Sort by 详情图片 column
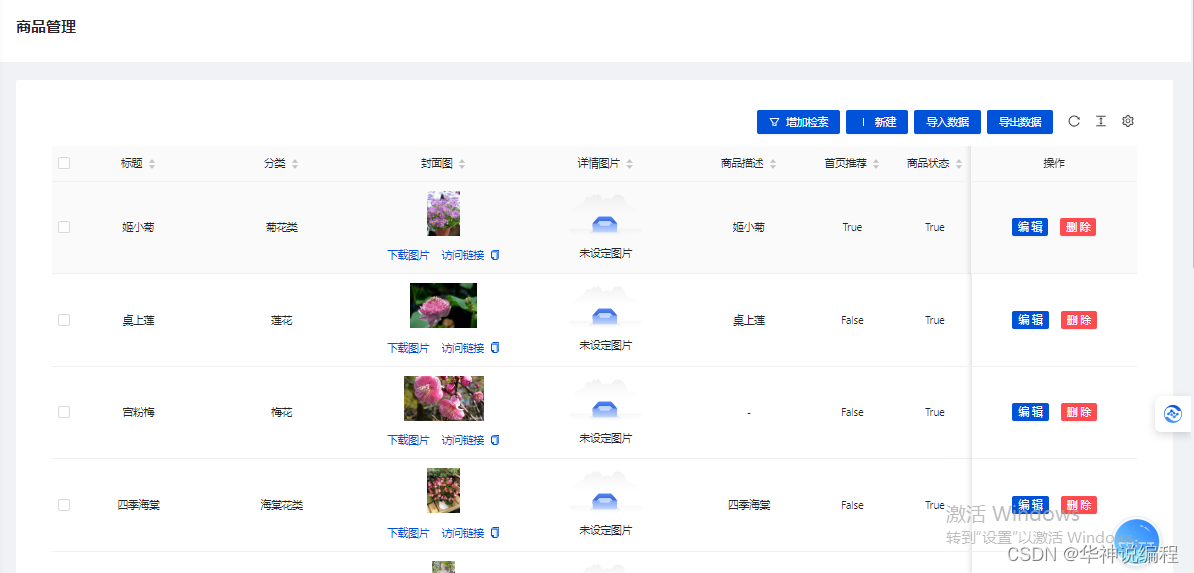 (629, 164)
